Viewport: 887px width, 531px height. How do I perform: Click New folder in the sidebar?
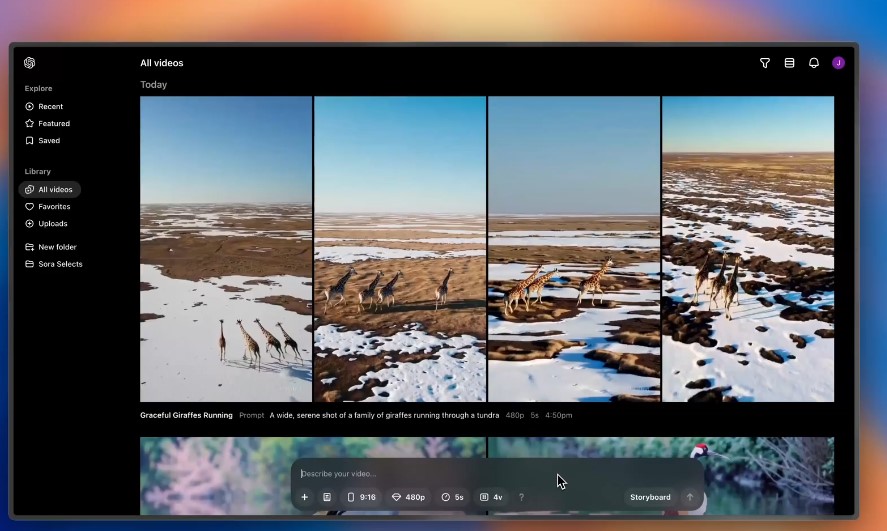[x=51, y=247]
